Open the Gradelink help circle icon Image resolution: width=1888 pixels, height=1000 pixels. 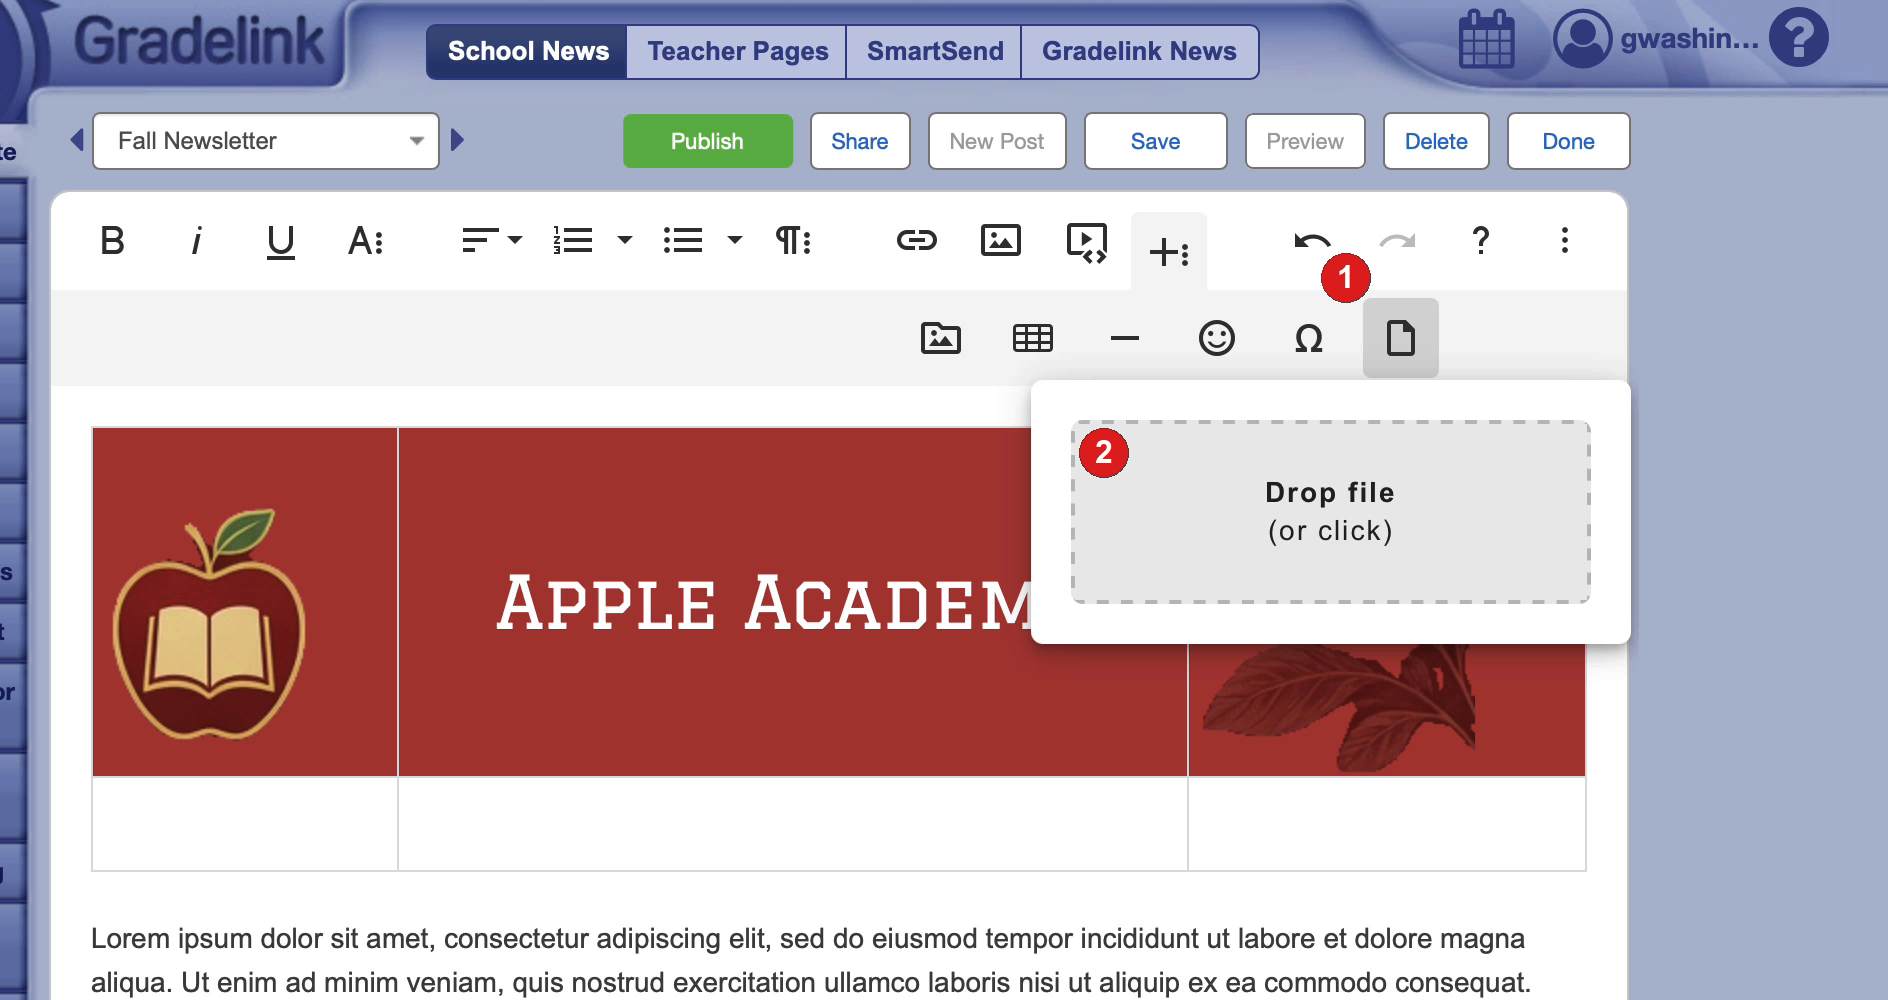point(1799,38)
